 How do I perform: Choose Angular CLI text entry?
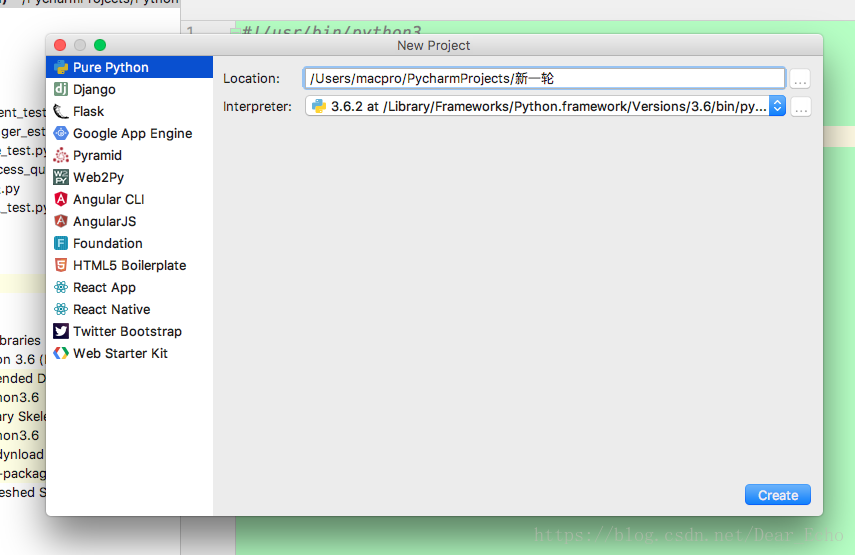109,200
